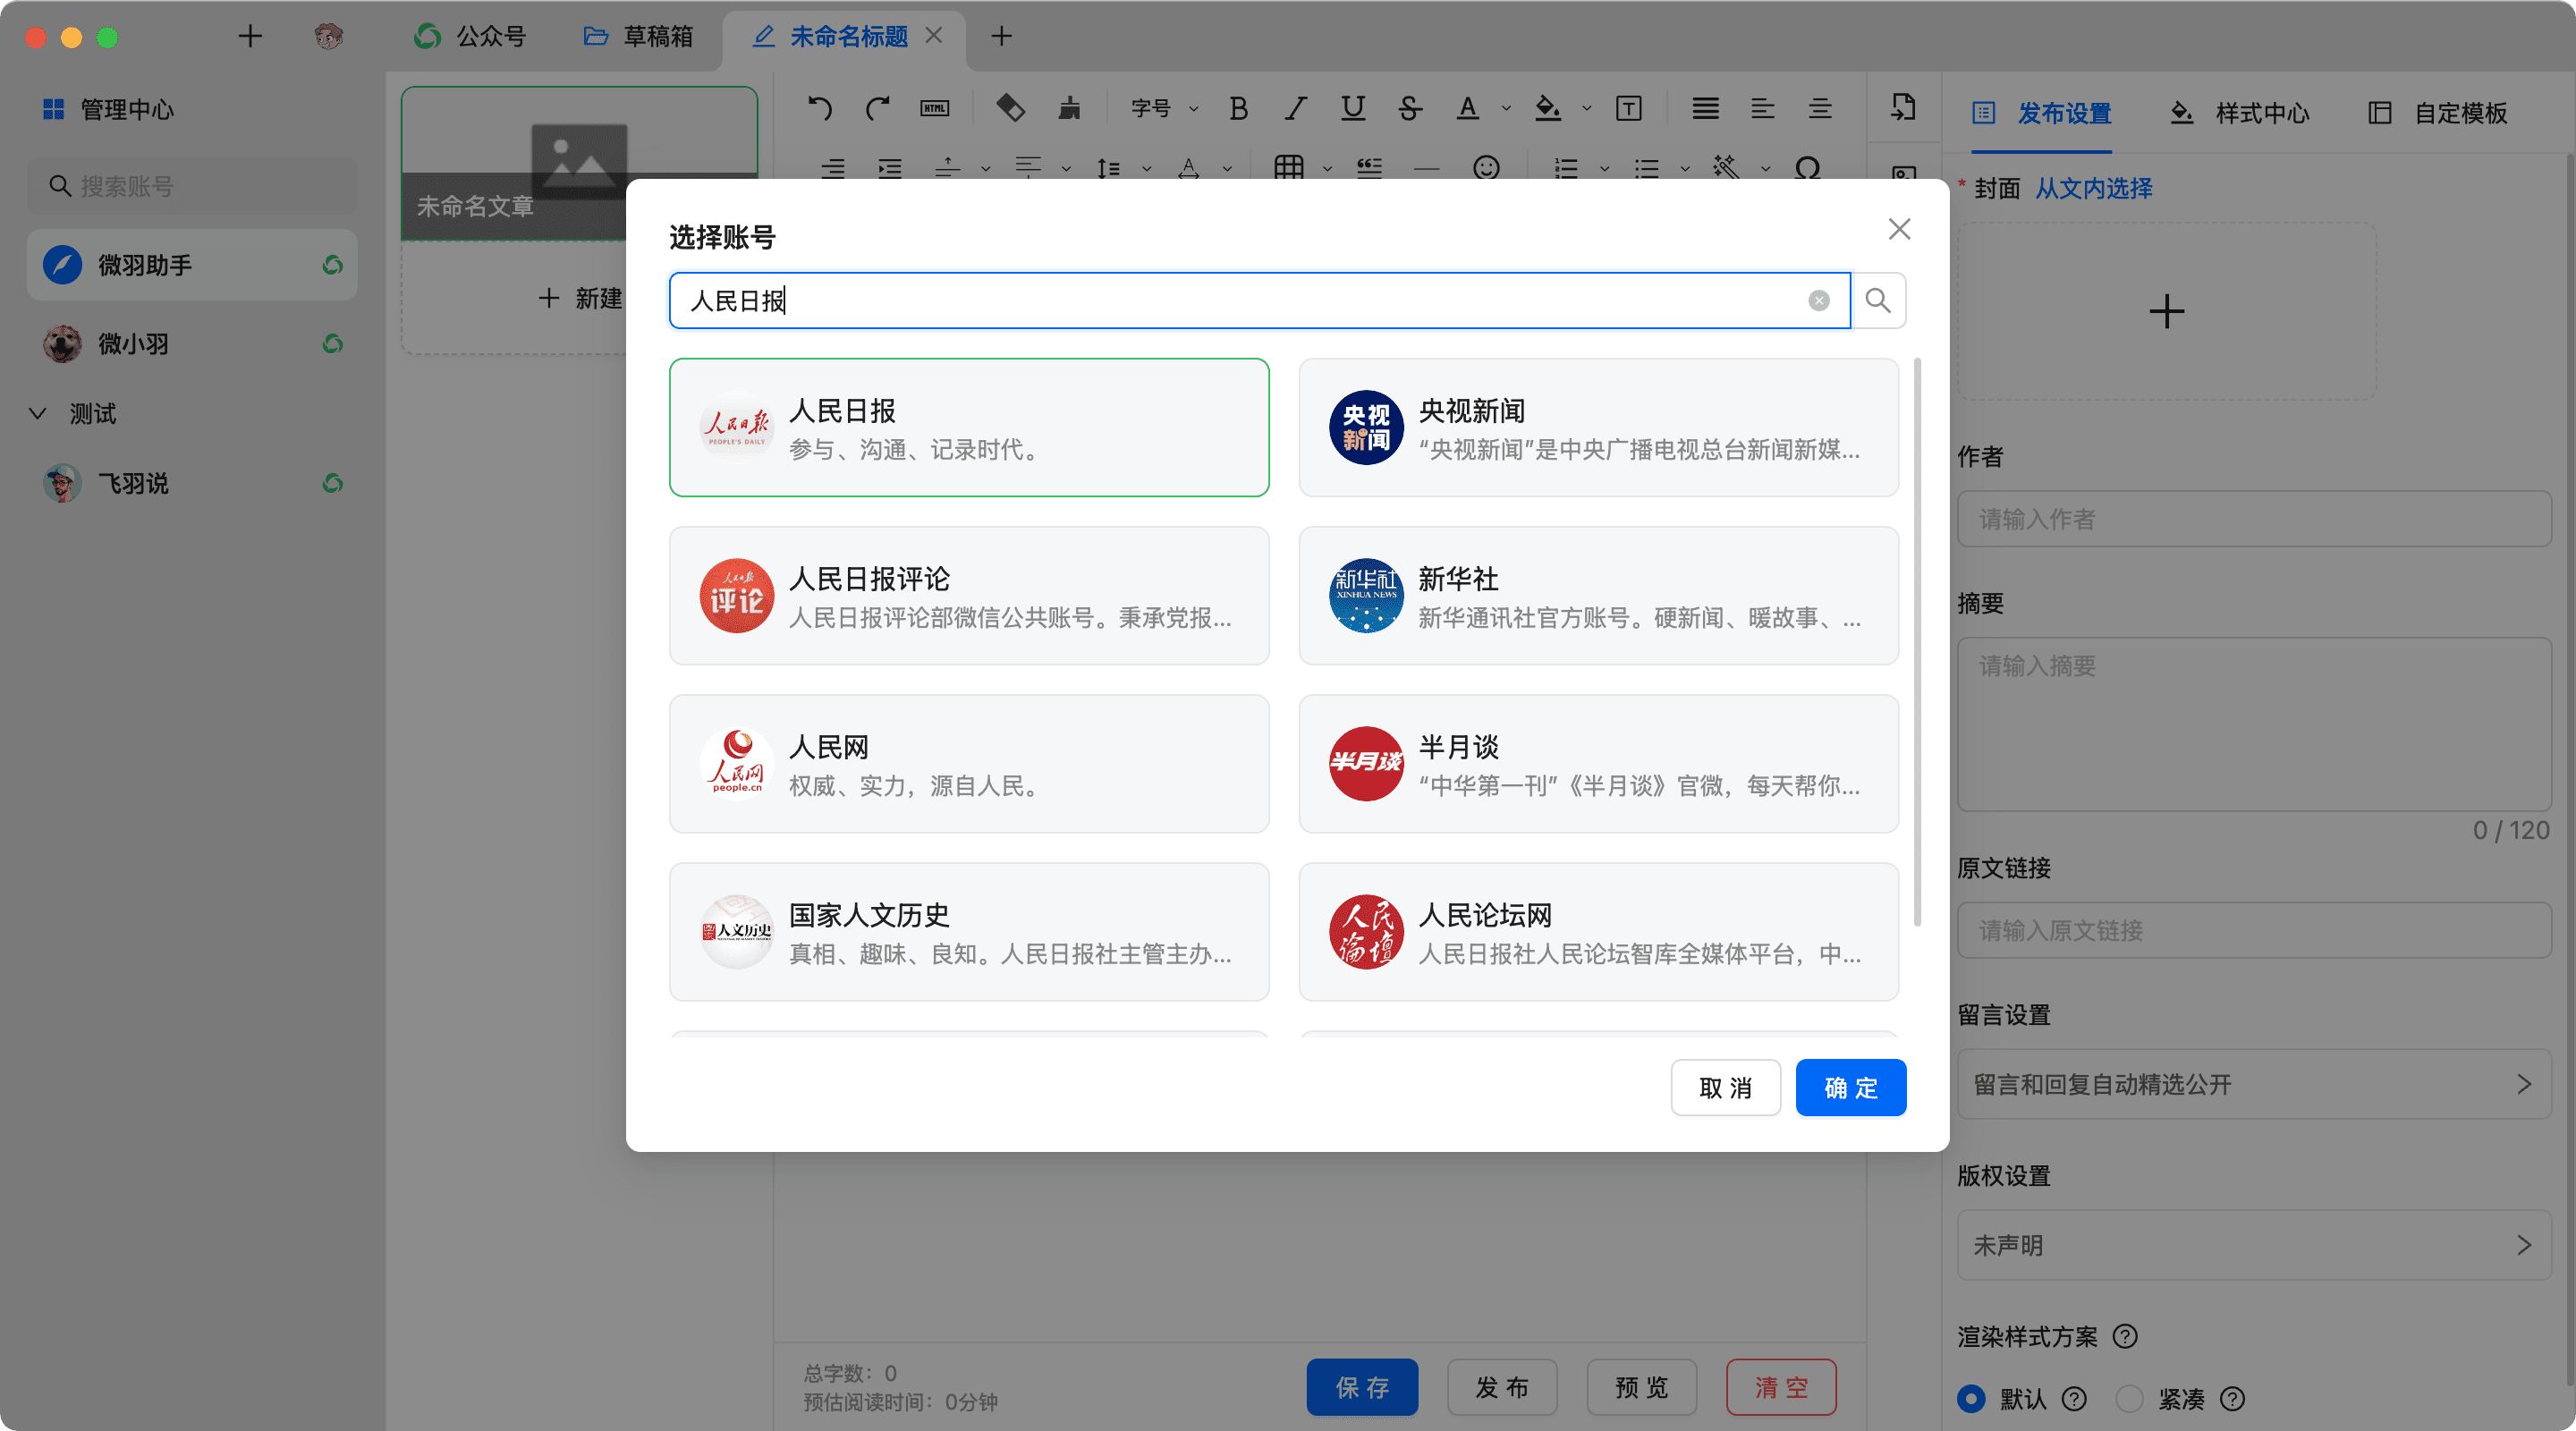Open the 留言设置 options row

point(2253,1084)
